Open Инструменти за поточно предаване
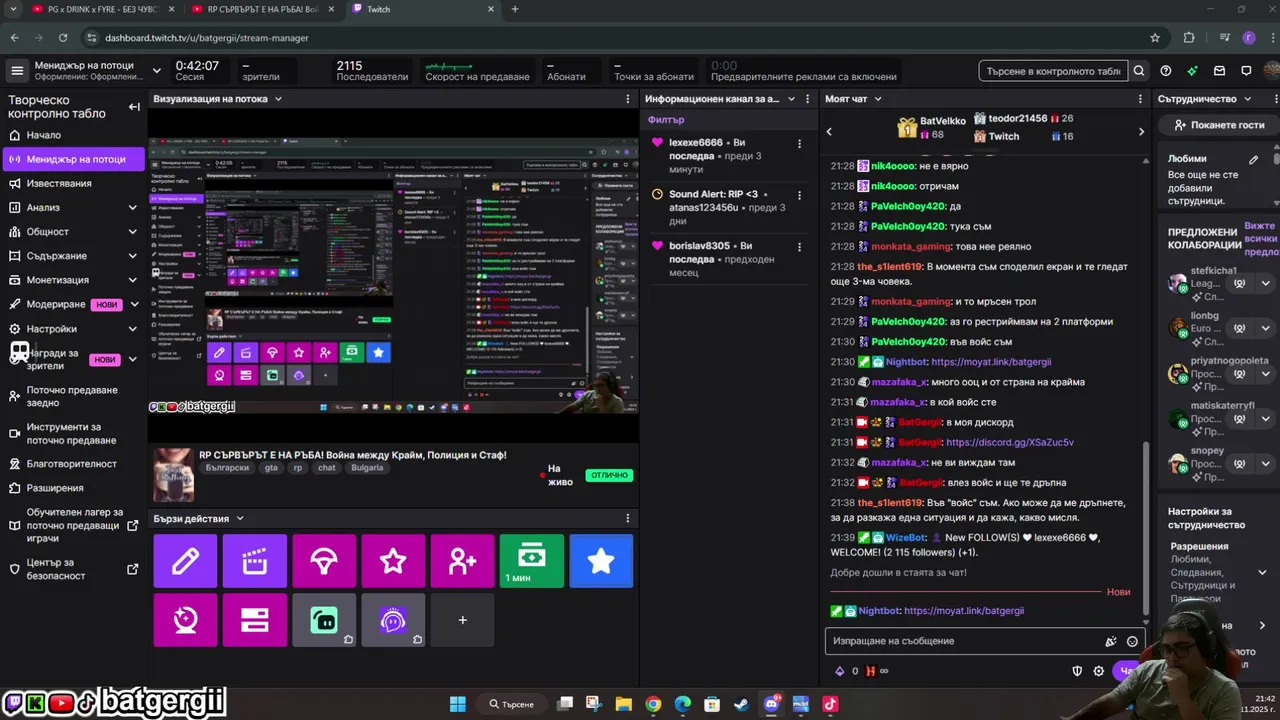Viewport: 1280px width, 720px height. coord(71,433)
